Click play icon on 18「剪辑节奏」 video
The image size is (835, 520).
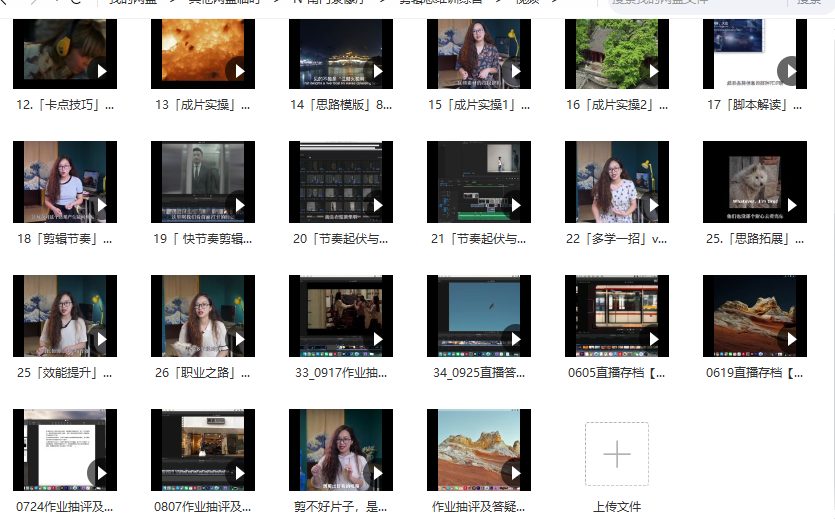(101, 205)
